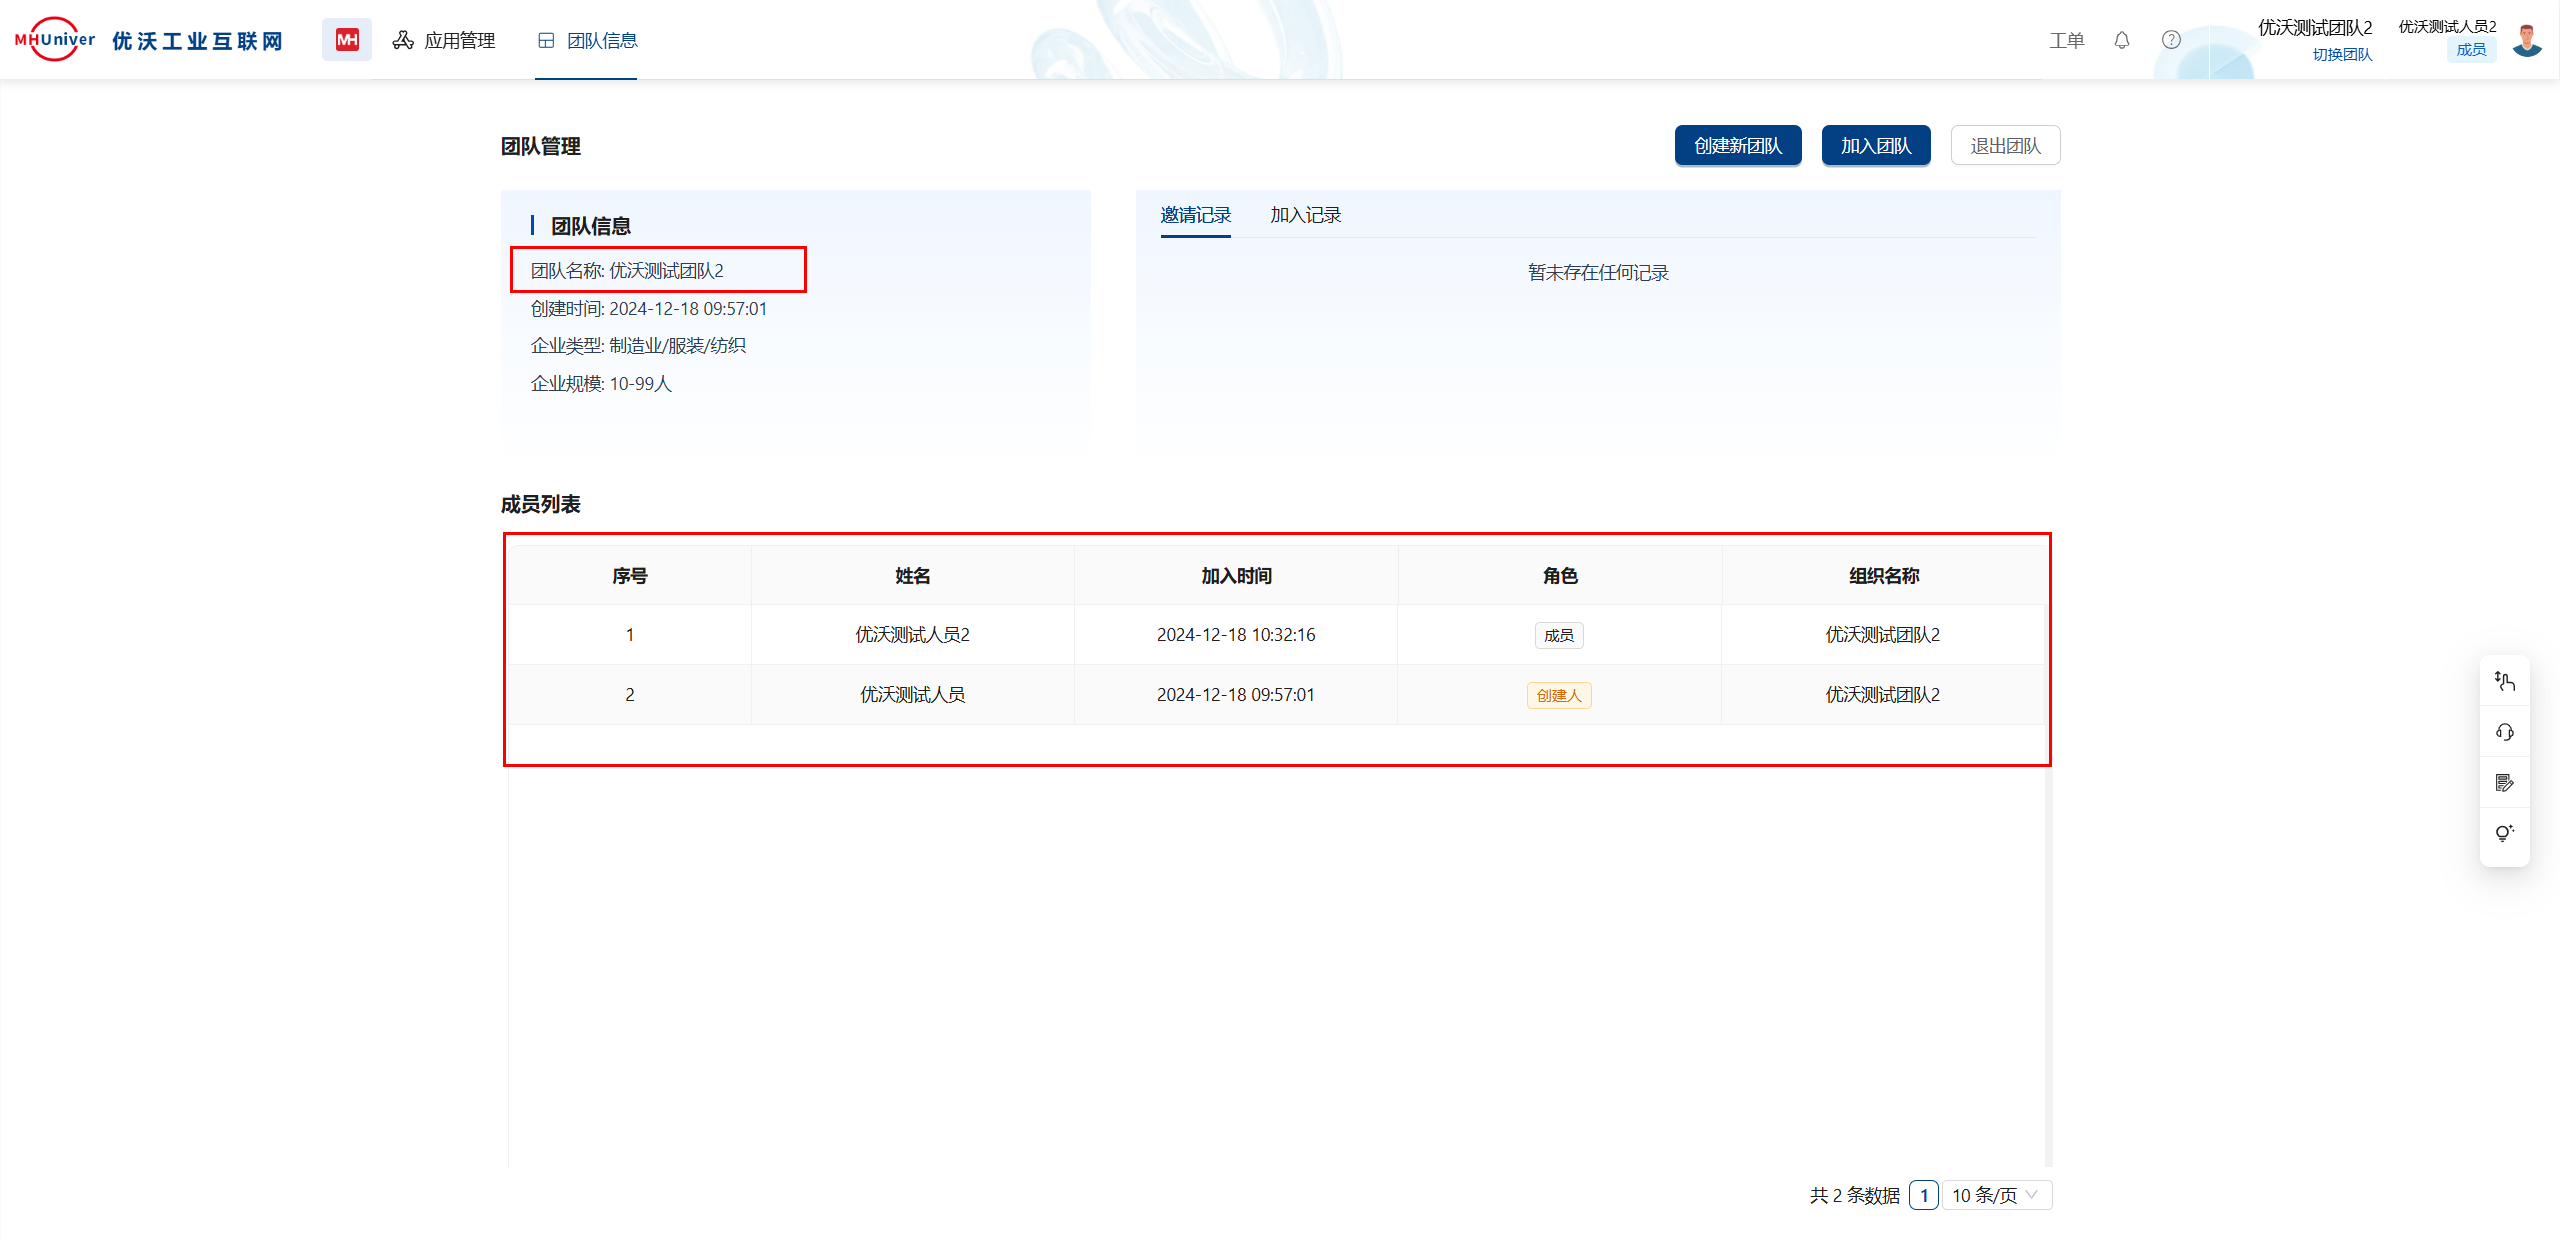Click the feedback form pencil icon

[x=2504, y=783]
